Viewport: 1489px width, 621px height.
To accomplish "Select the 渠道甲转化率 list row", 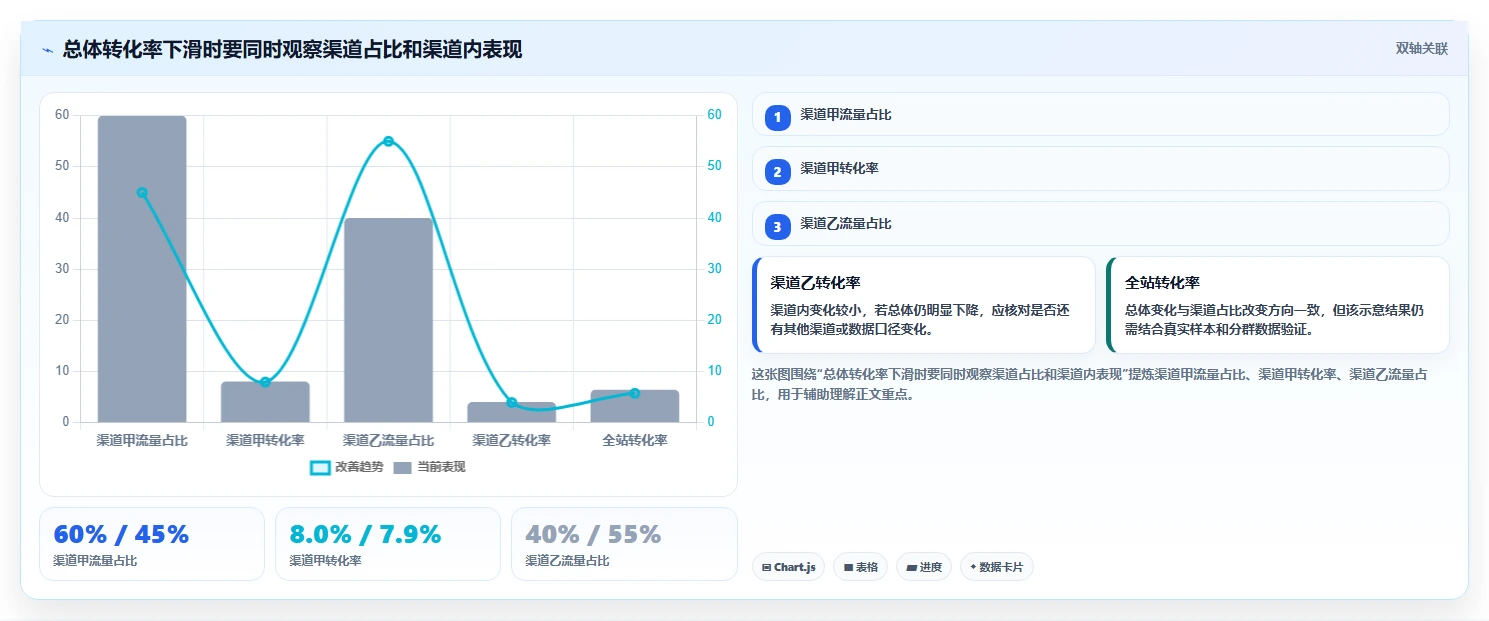I will pos(1100,169).
